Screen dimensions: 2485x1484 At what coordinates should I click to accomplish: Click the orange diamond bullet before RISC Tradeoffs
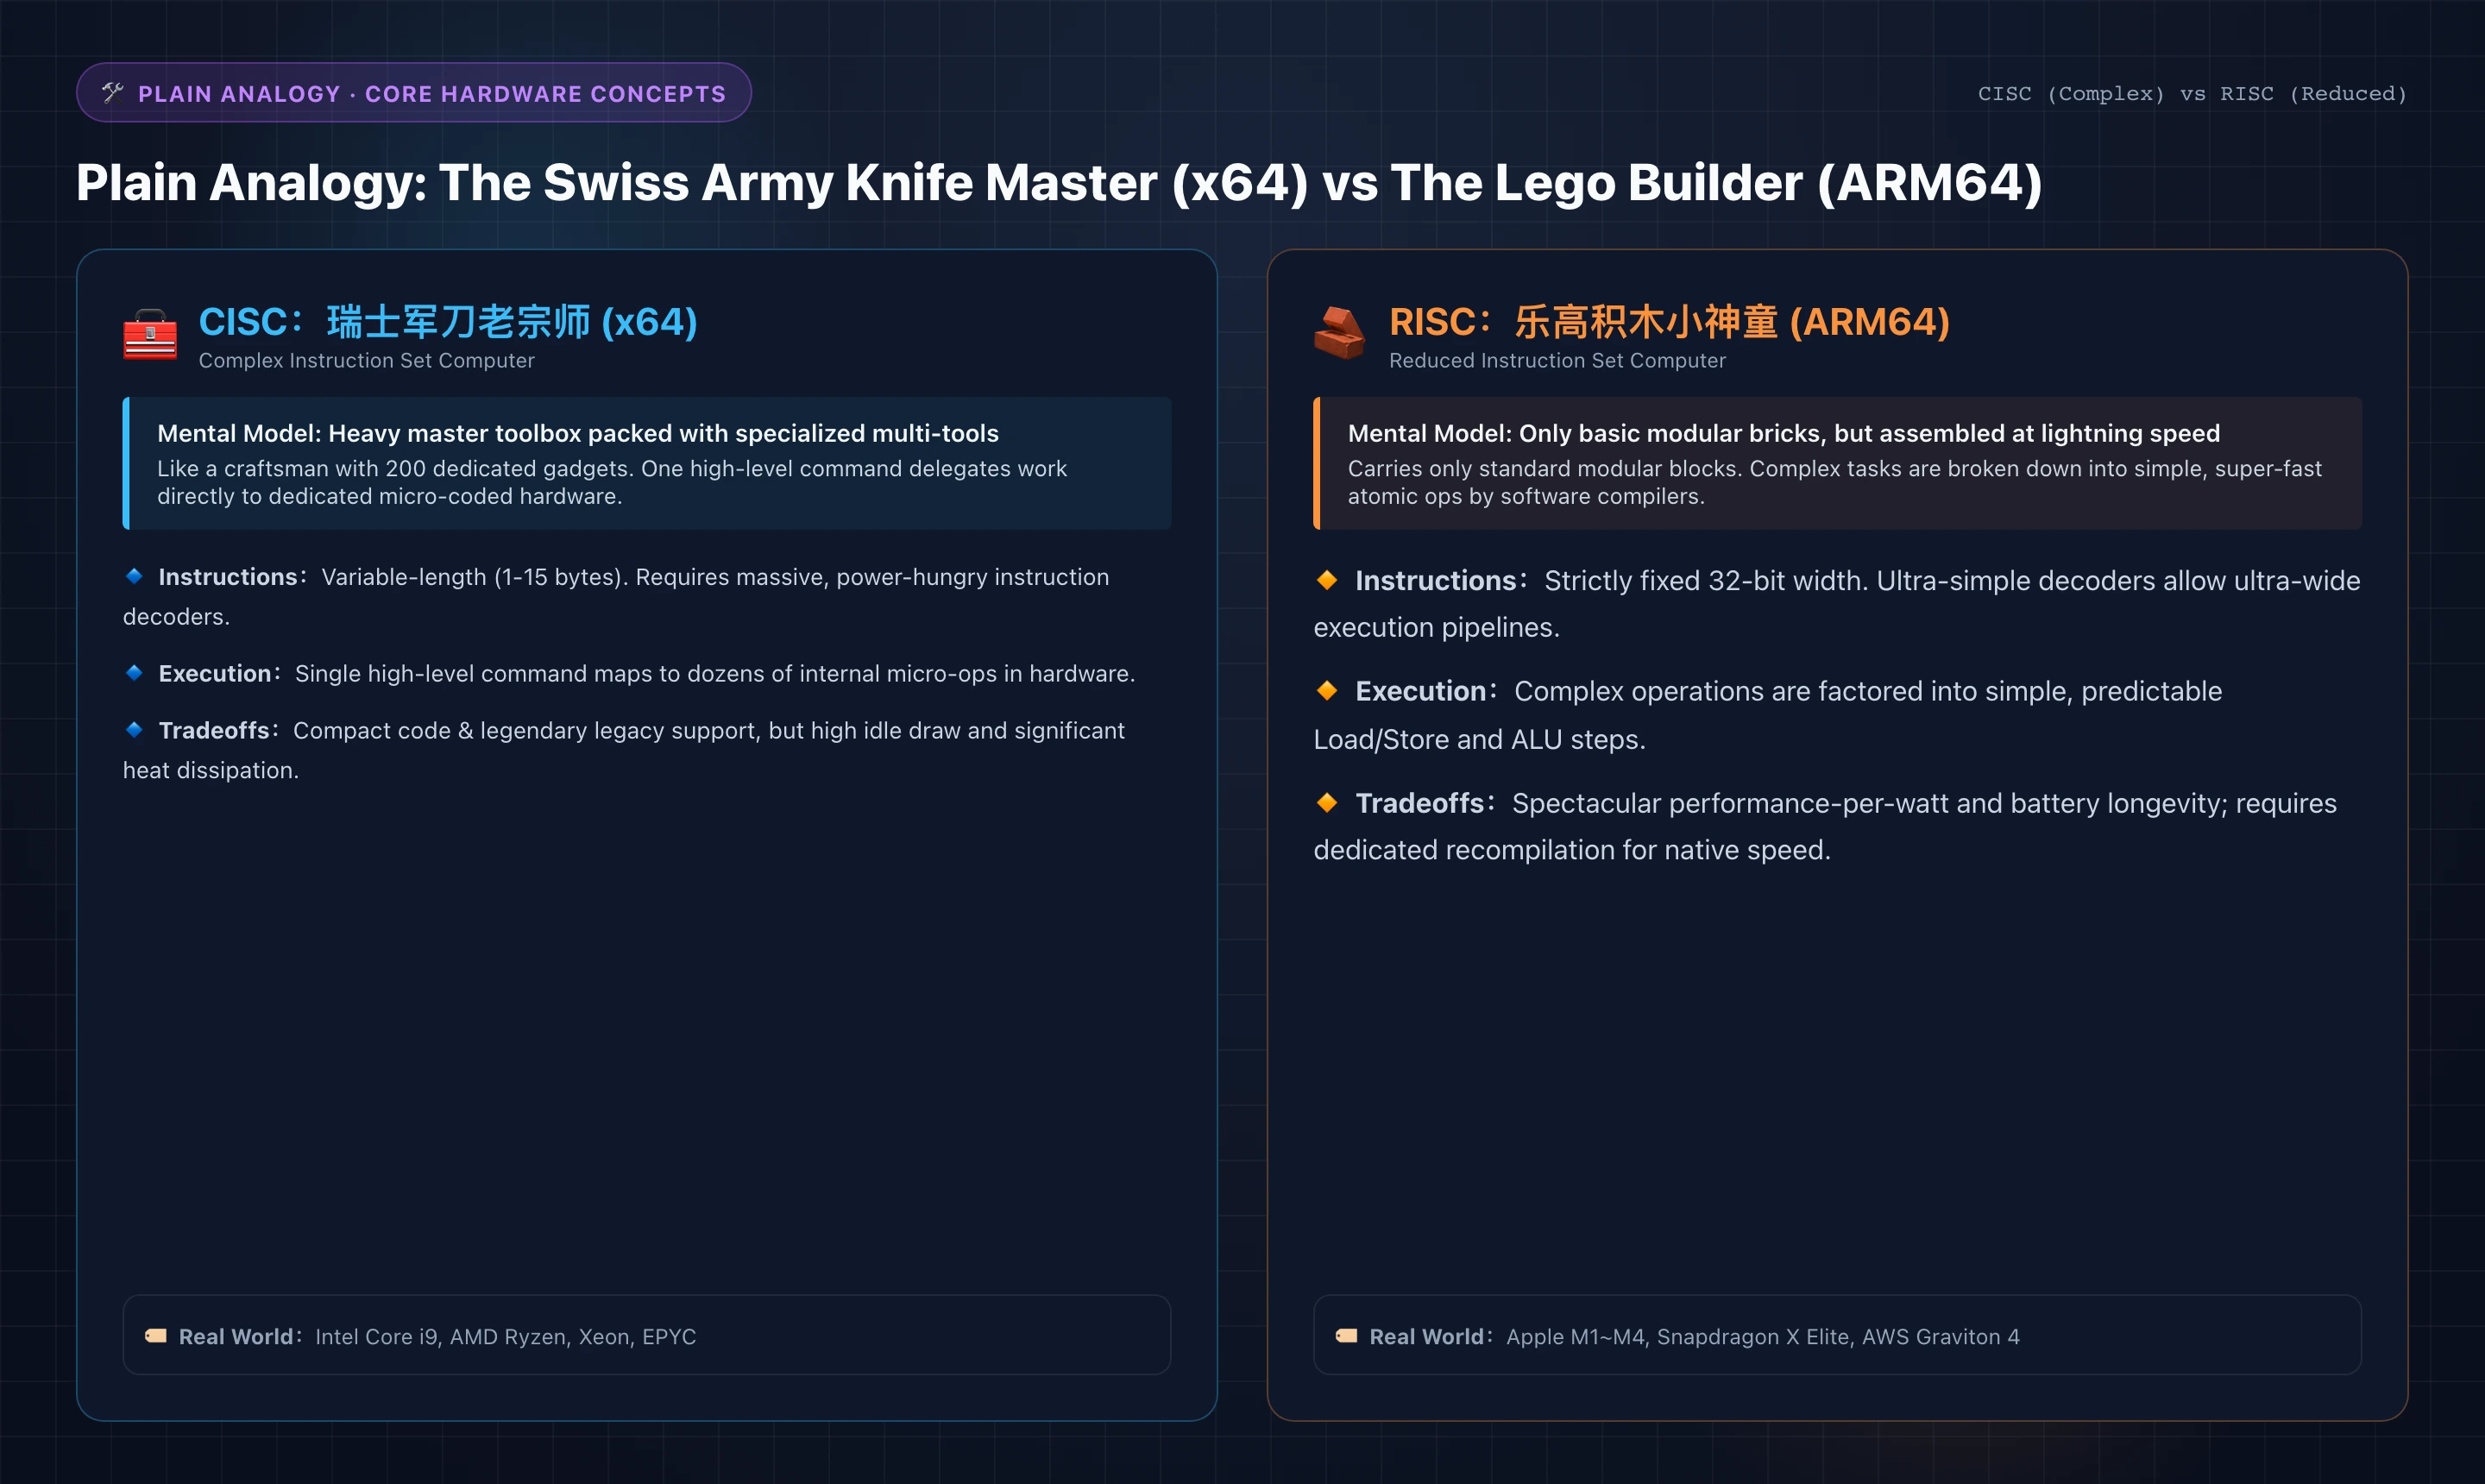(x=1327, y=802)
